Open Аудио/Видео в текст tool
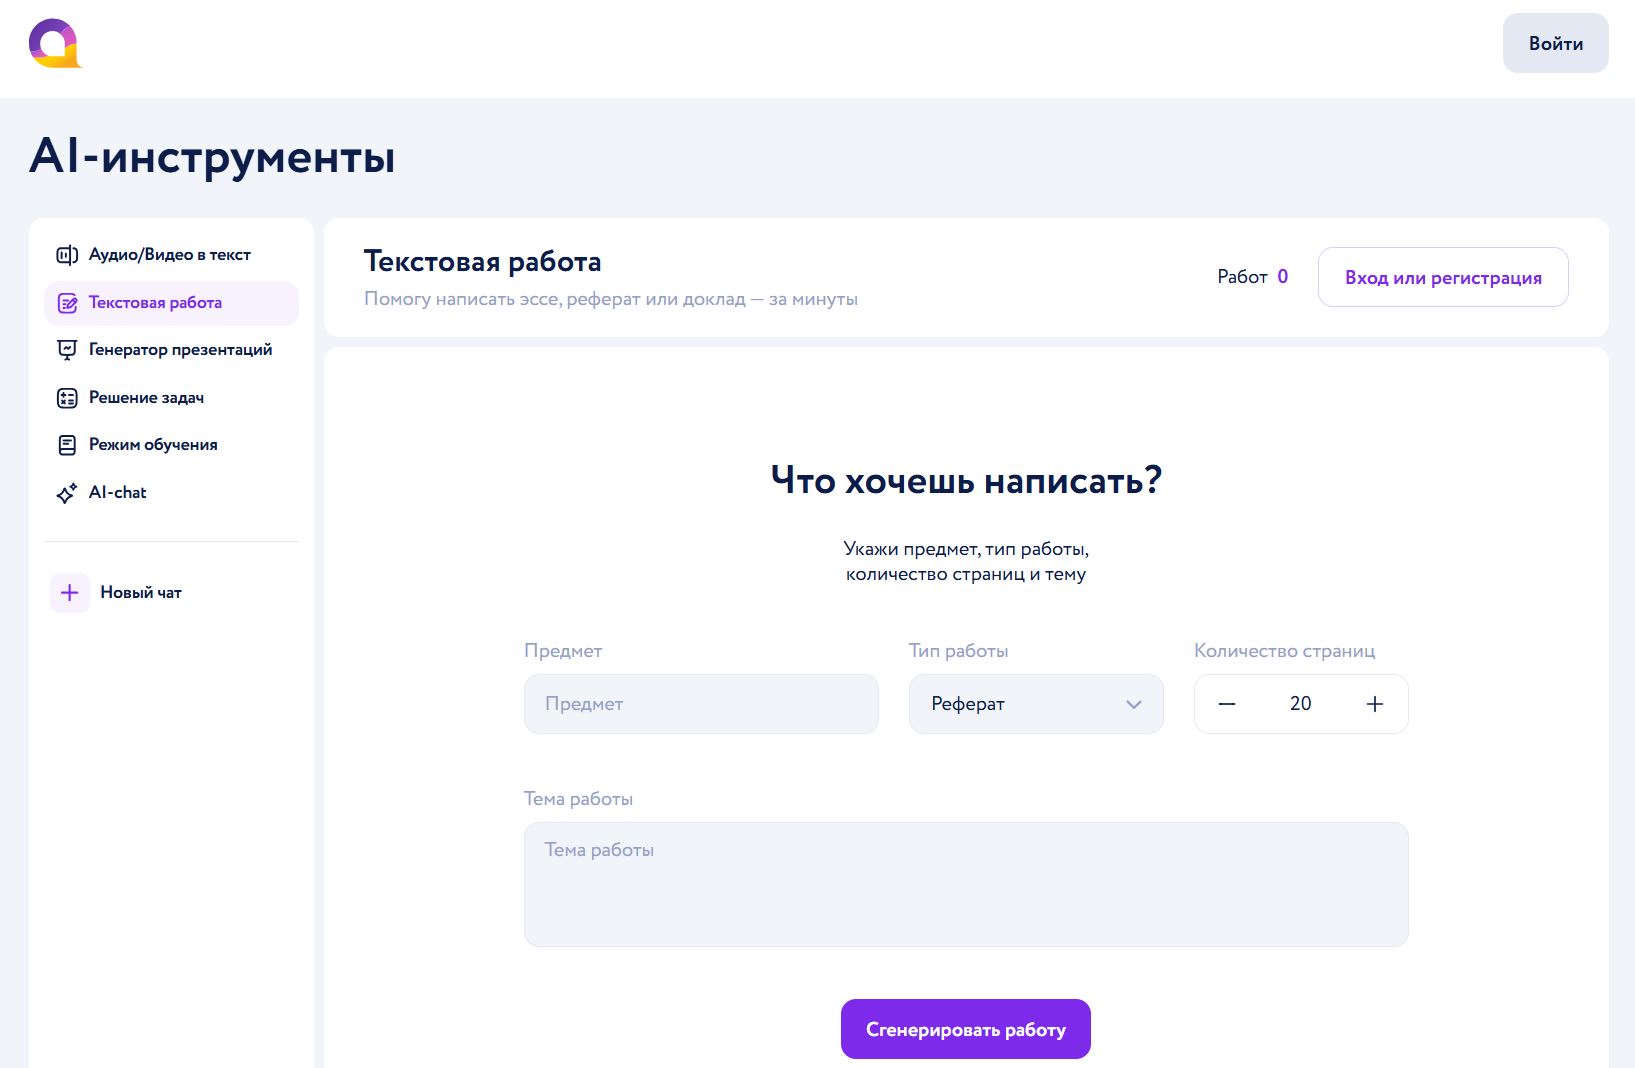Viewport: 1635px width, 1068px height. tap(171, 255)
